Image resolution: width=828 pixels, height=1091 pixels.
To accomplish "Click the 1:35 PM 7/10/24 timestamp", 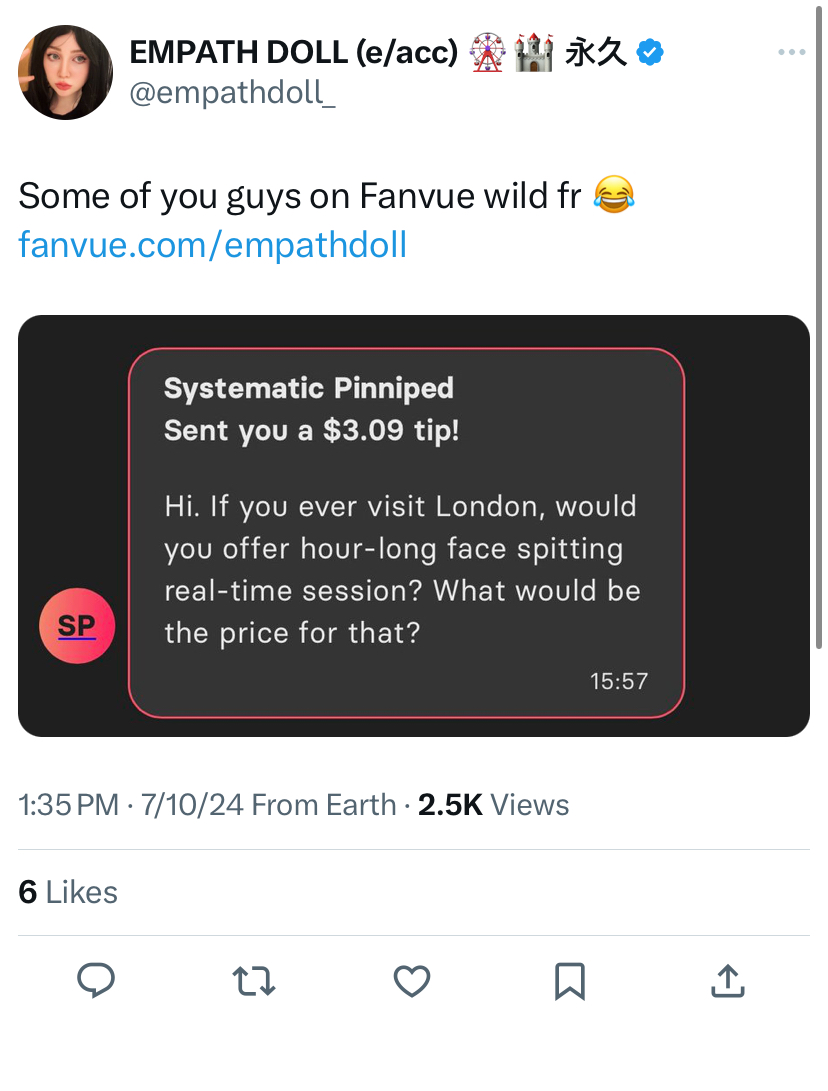I will pos(131,805).
